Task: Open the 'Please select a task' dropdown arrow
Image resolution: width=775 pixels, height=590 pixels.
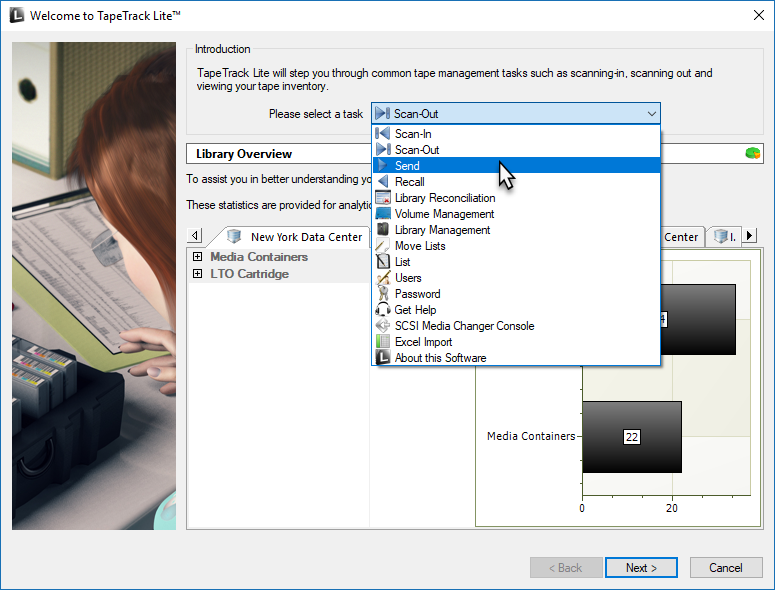Action: point(651,114)
